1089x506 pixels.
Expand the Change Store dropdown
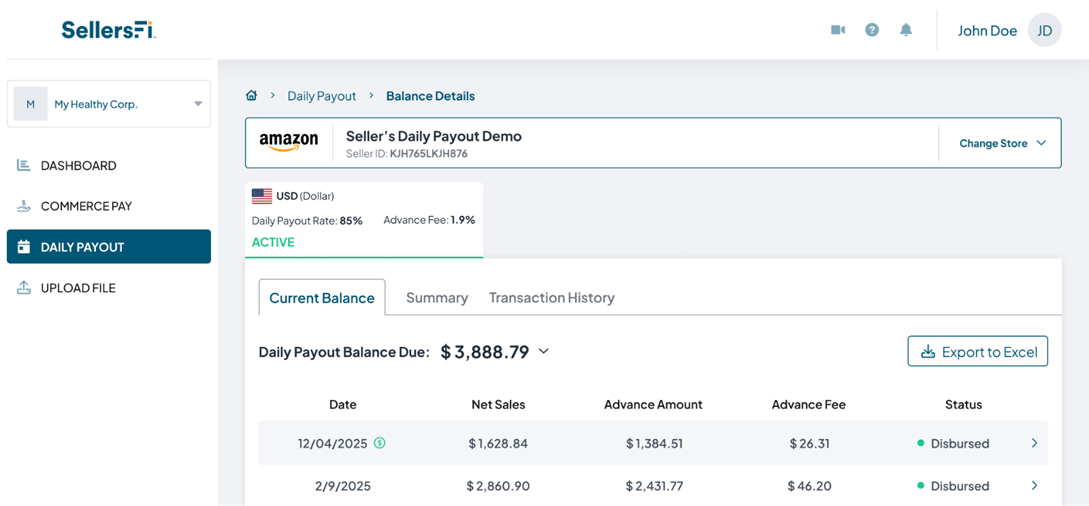point(1002,143)
